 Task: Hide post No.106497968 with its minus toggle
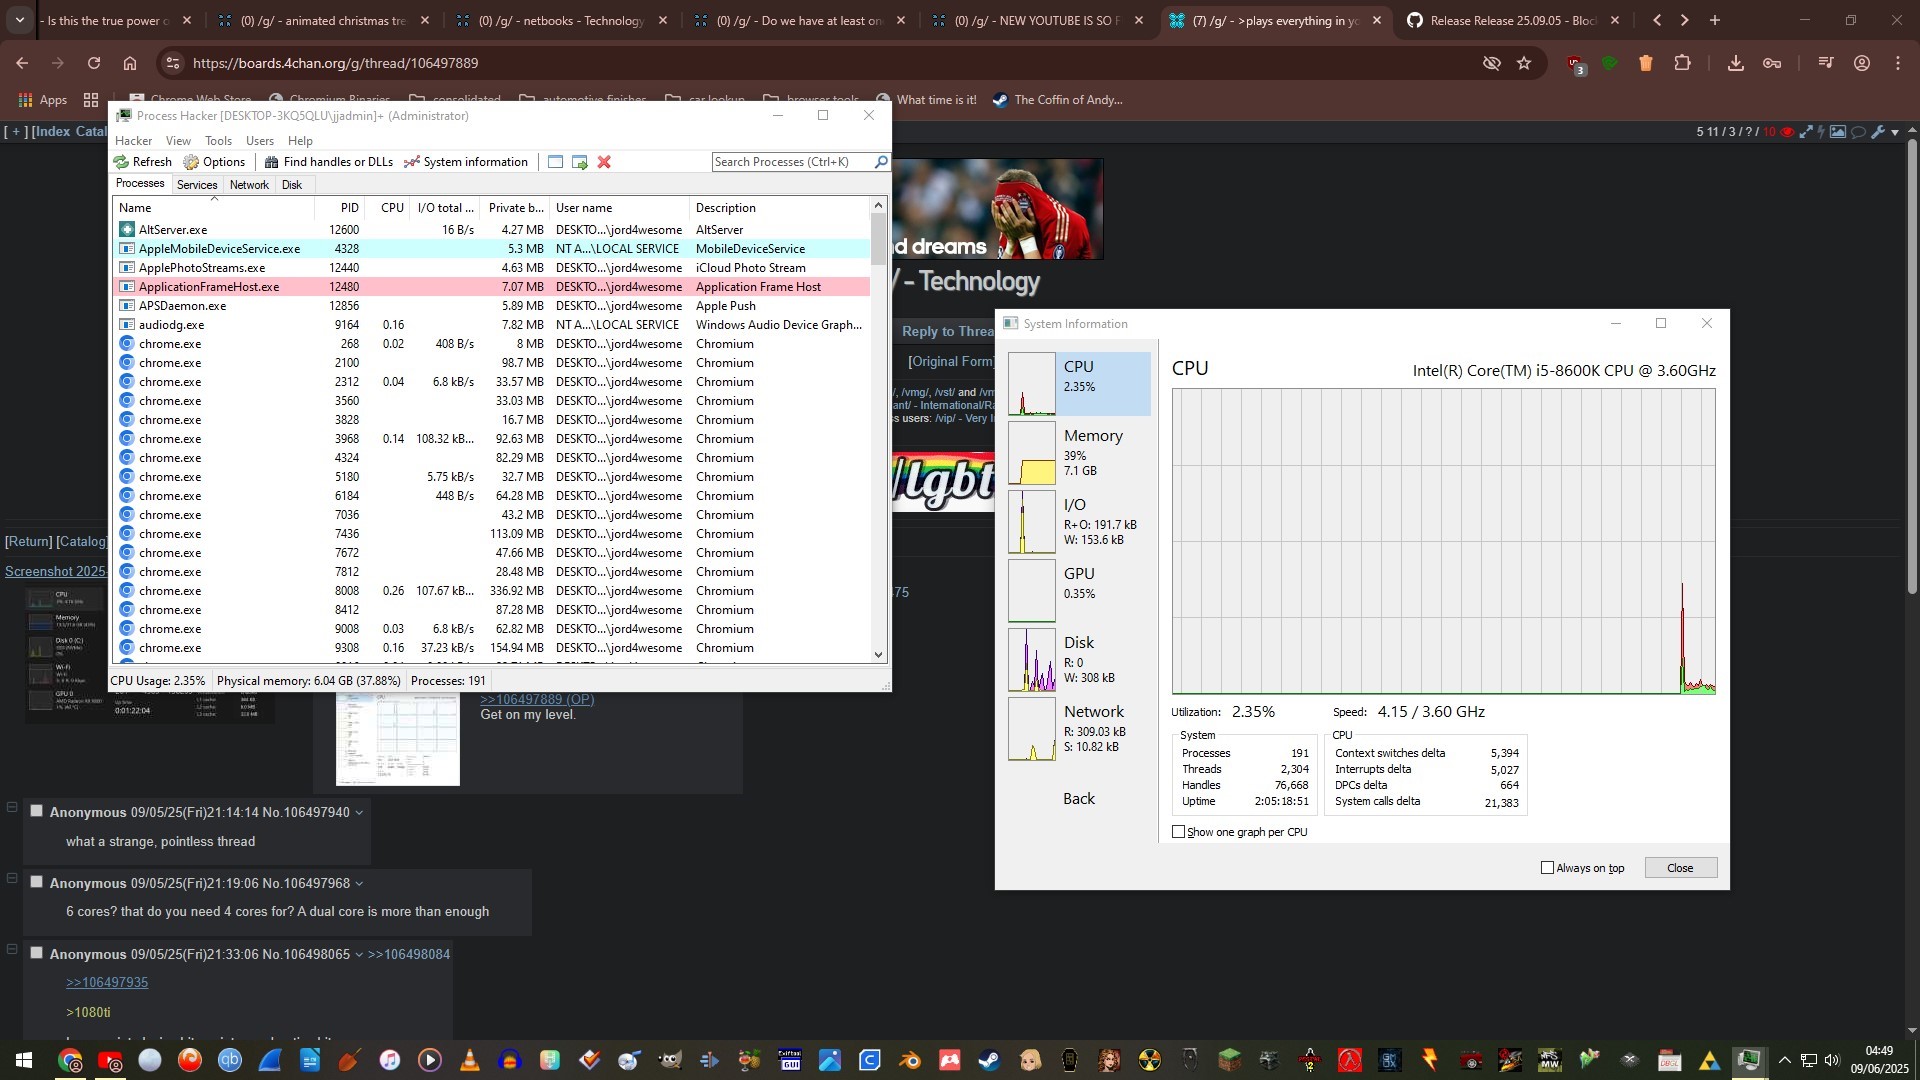[x=12, y=878]
